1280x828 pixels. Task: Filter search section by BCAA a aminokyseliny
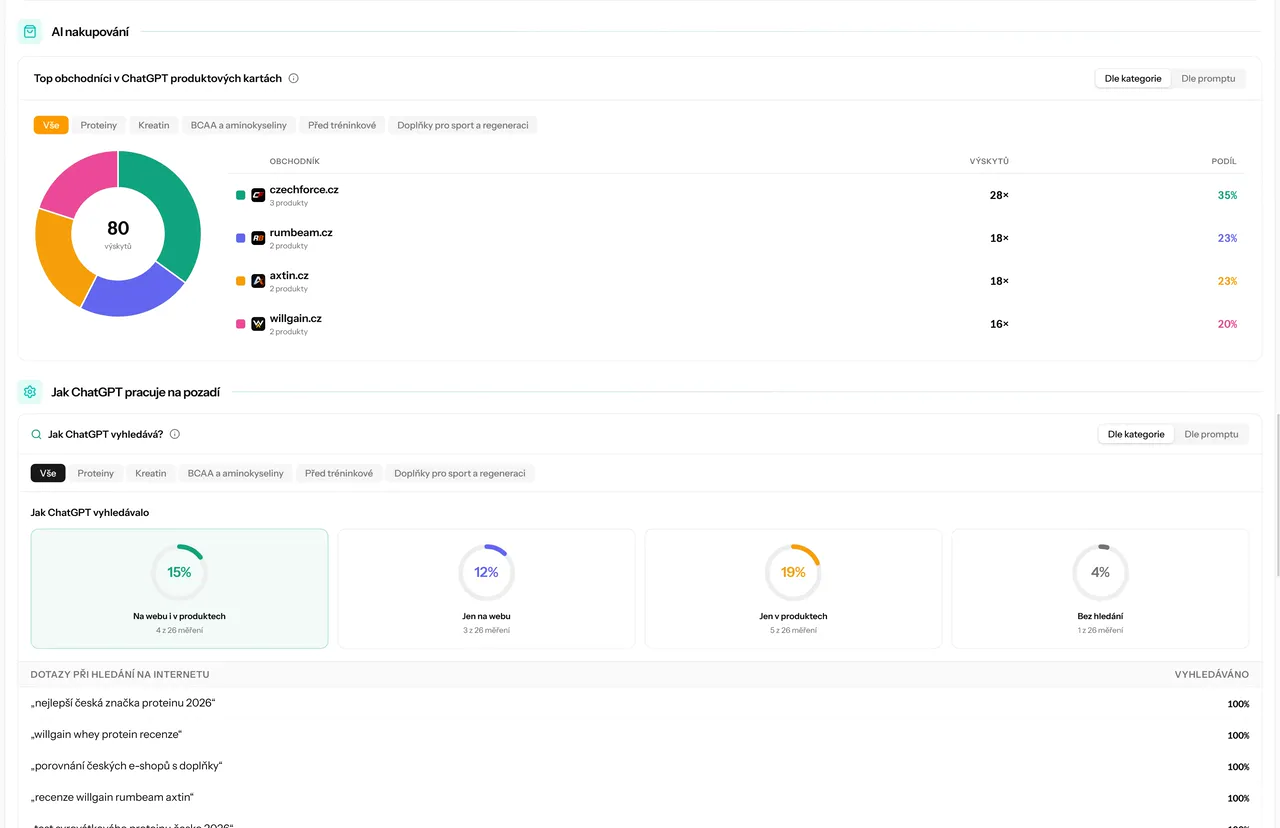pyautogui.click(x=236, y=473)
